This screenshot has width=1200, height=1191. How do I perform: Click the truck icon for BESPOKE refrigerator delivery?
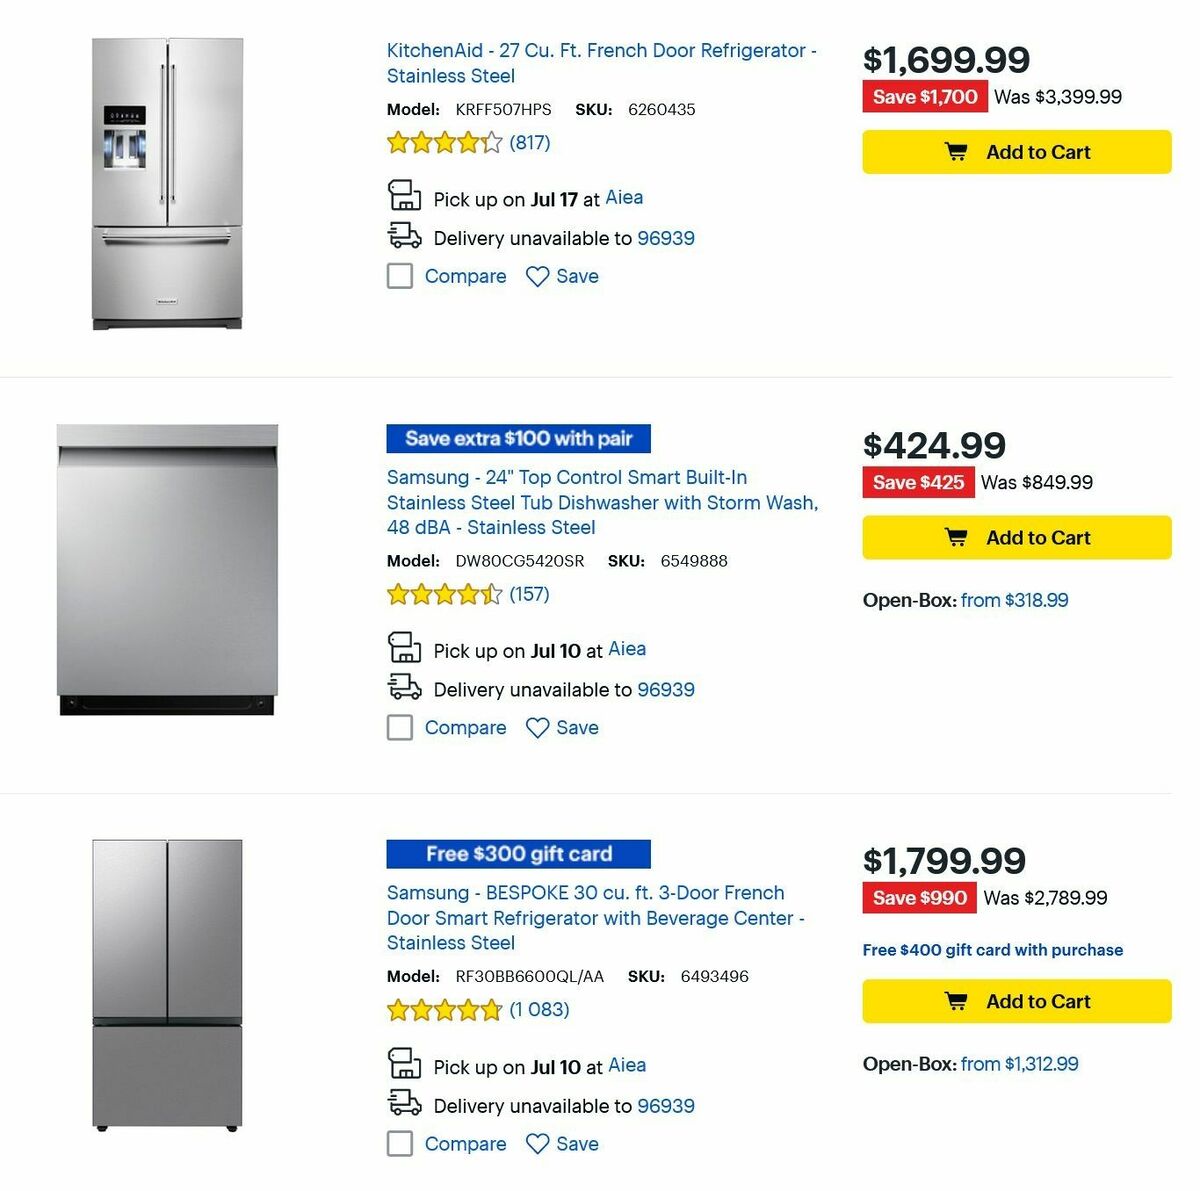pyautogui.click(x=404, y=1102)
